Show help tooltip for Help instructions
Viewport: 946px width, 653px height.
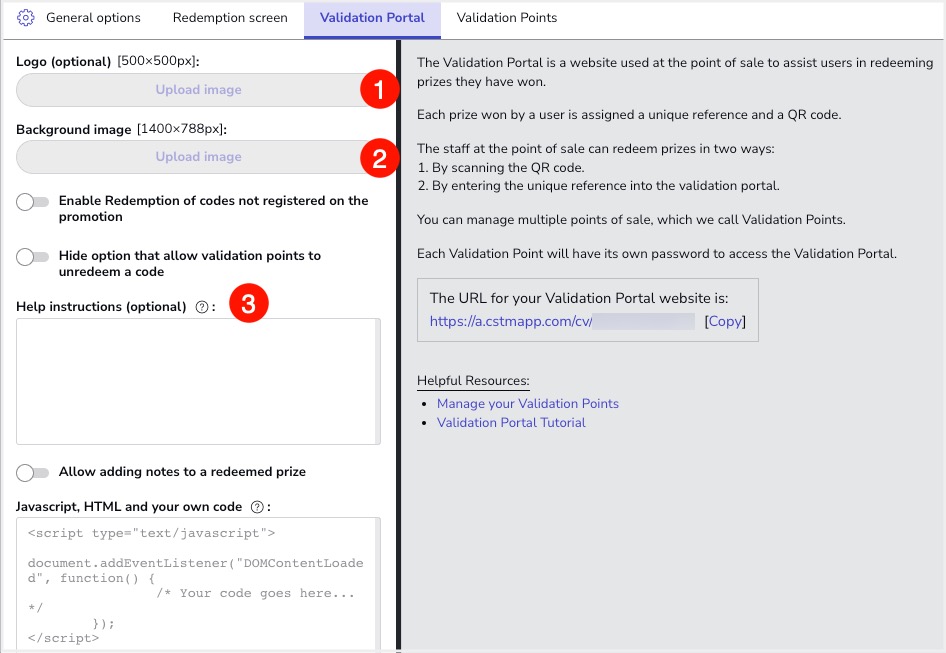202,307
